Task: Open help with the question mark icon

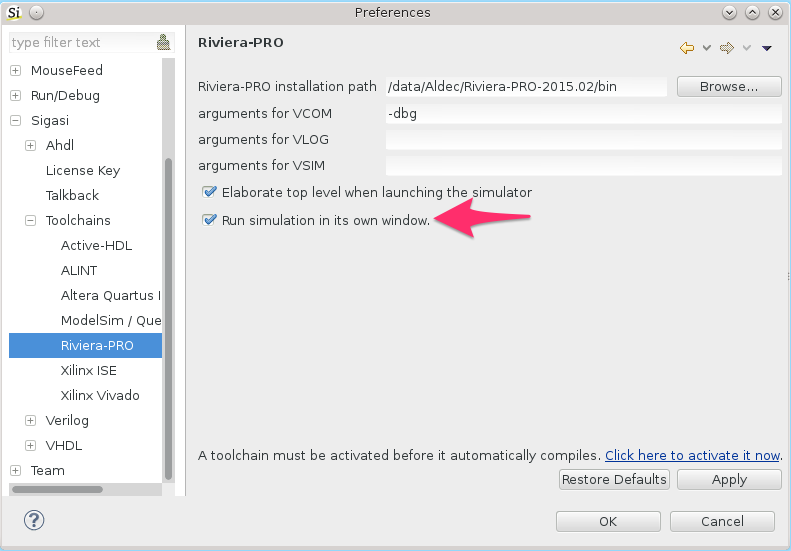Action: pyautogui.click(x=34, y=520)
